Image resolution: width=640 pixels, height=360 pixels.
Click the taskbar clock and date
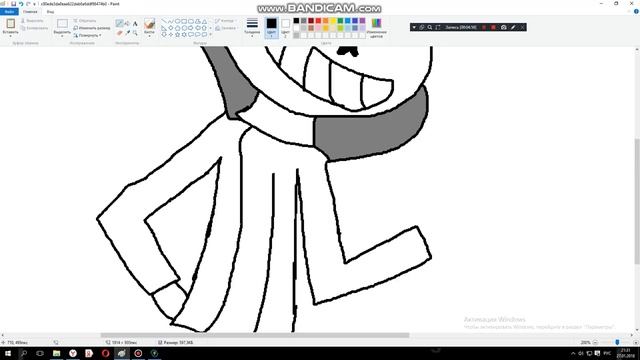[x=625, y=353]
